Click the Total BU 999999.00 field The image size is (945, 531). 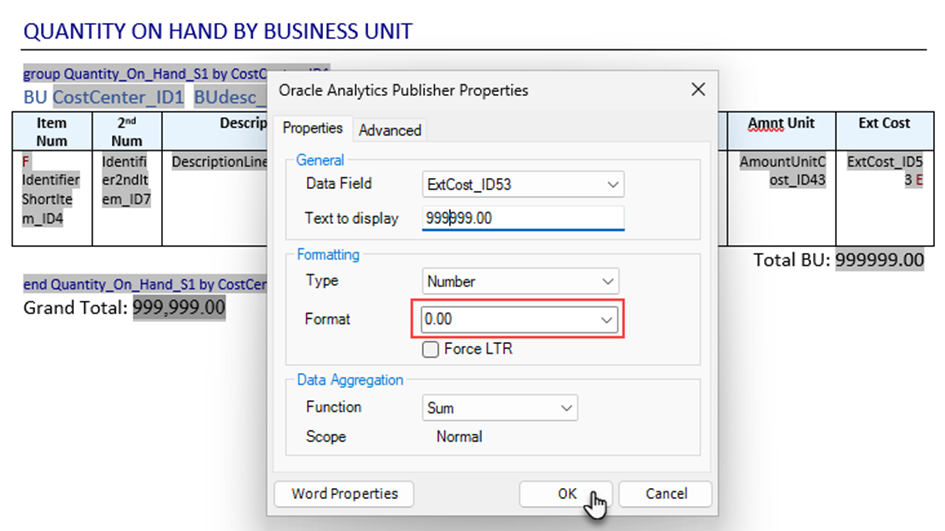coord(879,260)
